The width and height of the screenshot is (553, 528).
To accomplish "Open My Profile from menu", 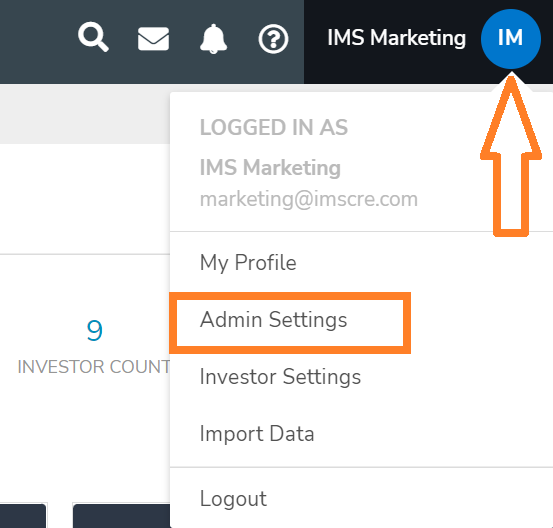I will [248, 263].
